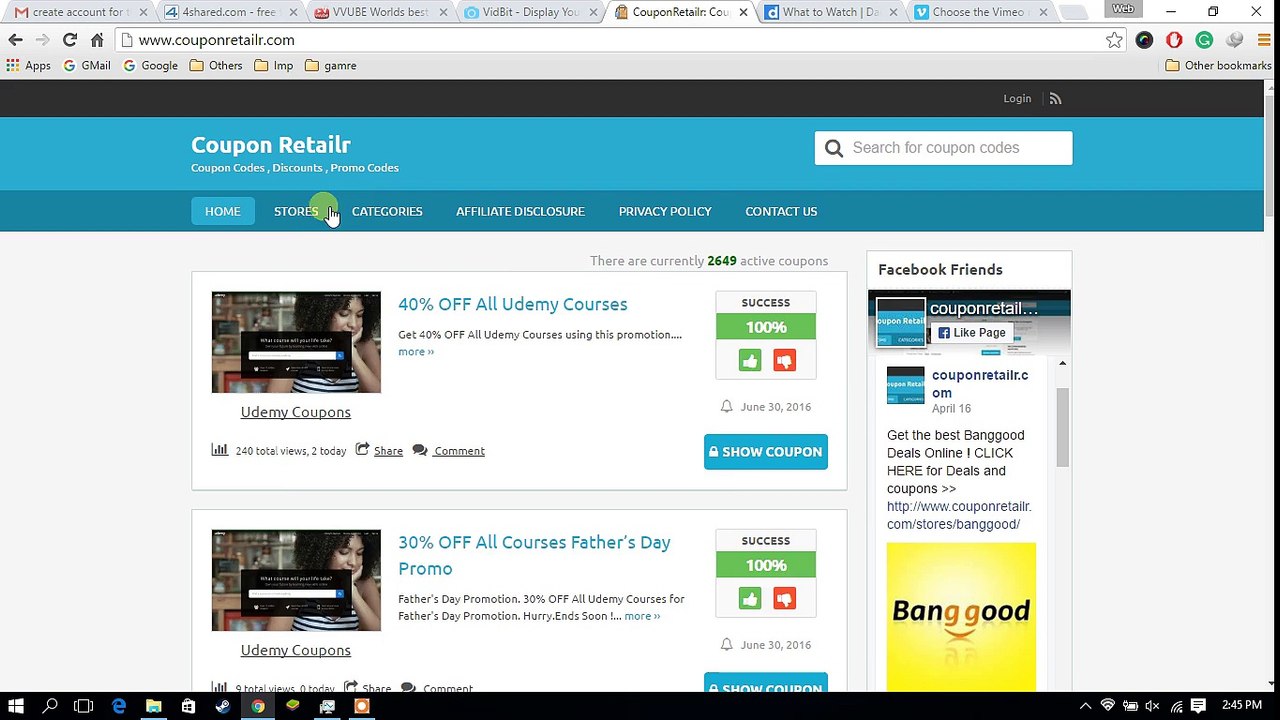The image size is (1280, 720).
Task: Open the couponretailr.com/stores/banggood link
Action: click(959, 515)
